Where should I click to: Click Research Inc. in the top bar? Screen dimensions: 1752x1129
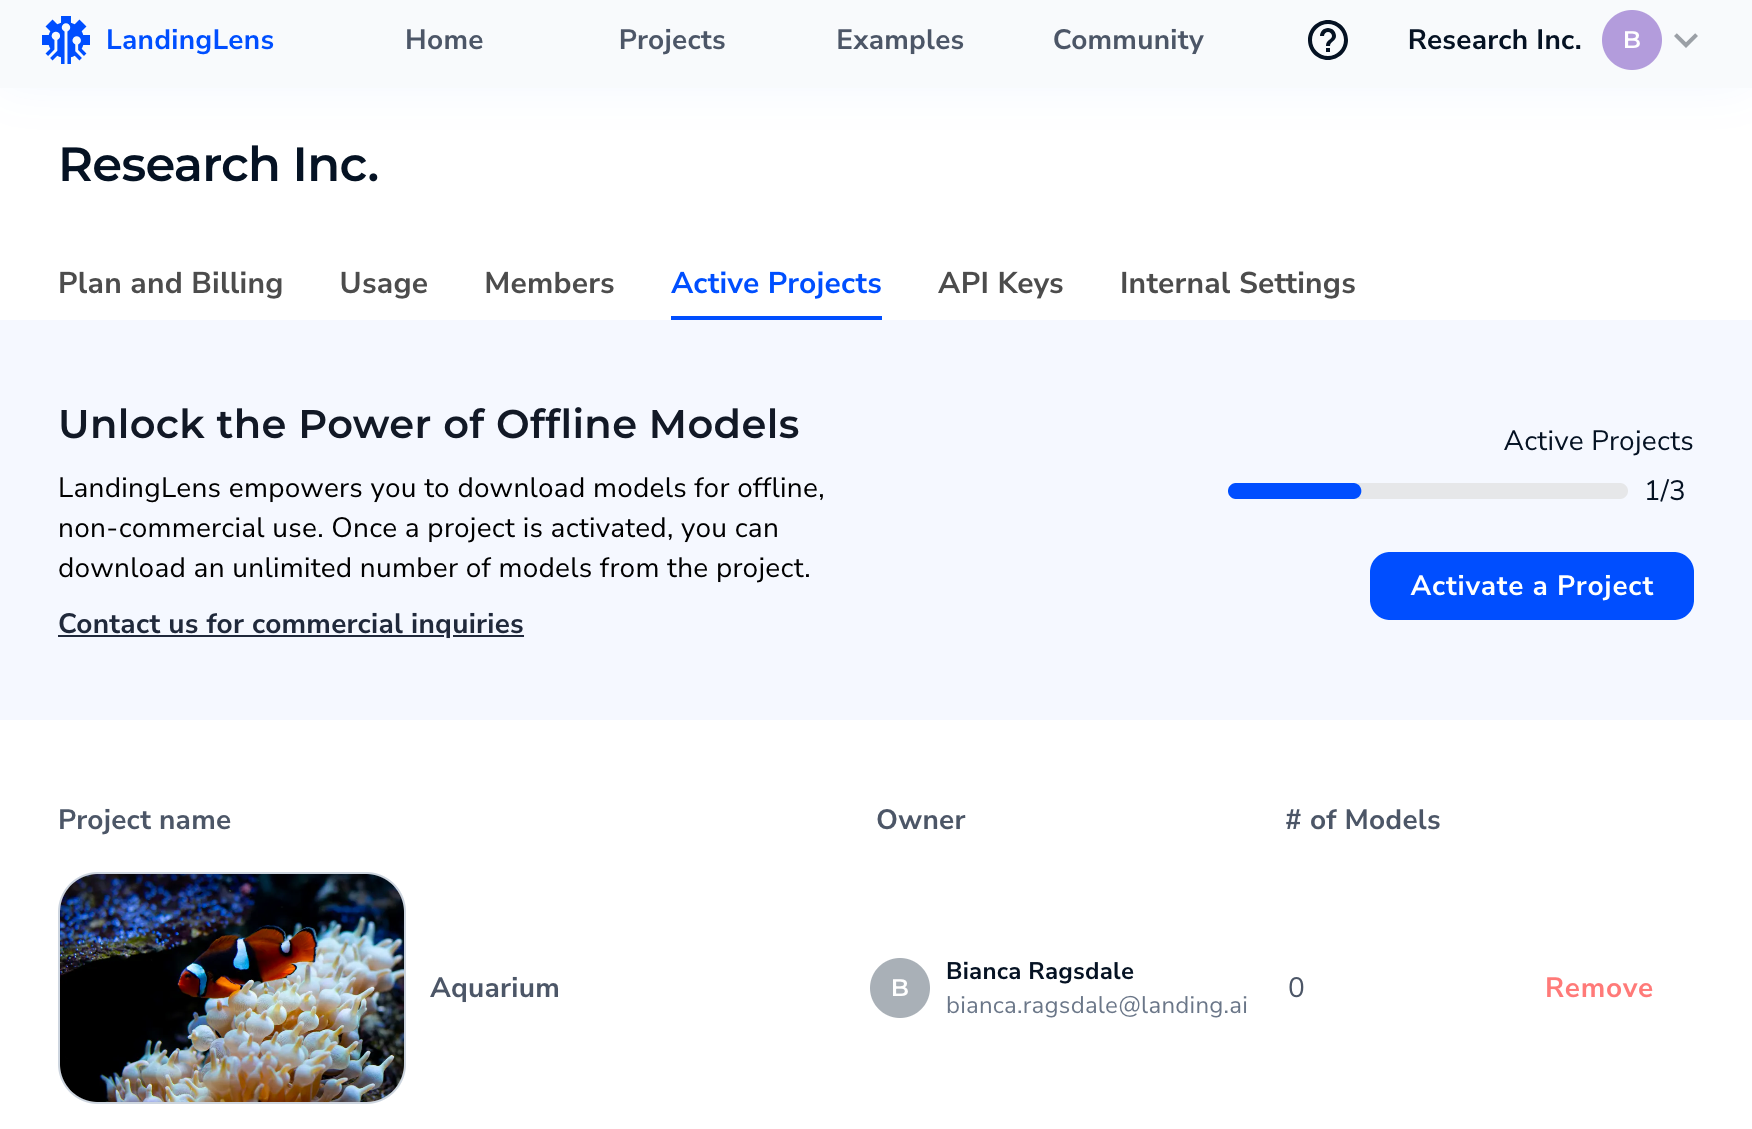[1494, 40]
